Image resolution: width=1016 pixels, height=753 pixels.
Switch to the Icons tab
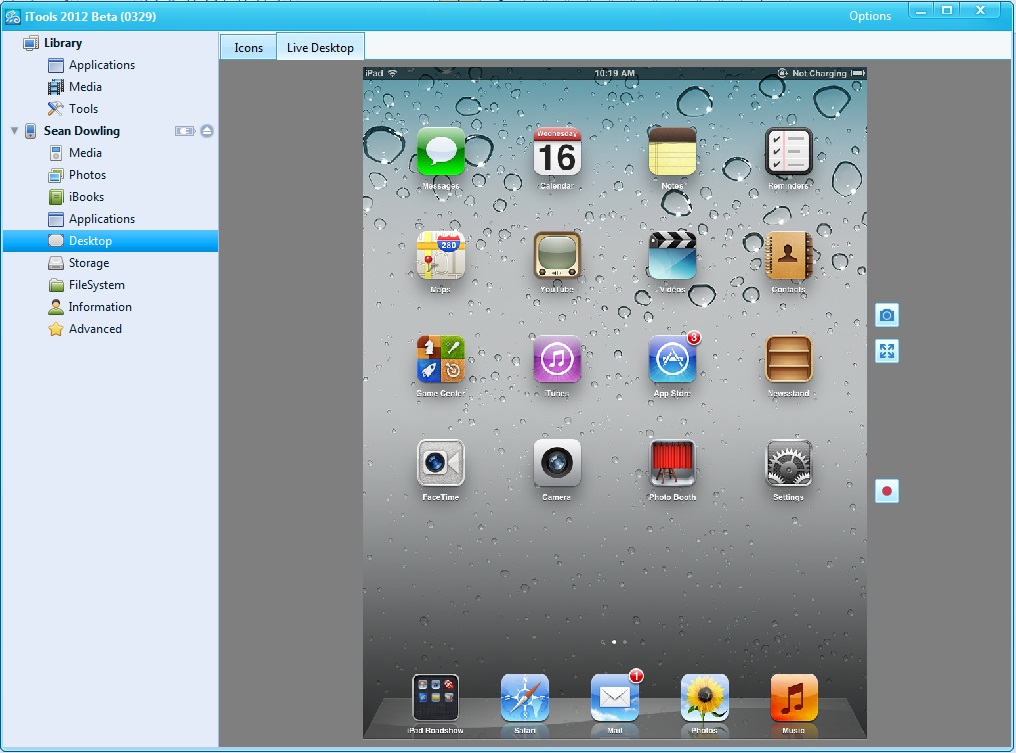(x=248, y=47)
